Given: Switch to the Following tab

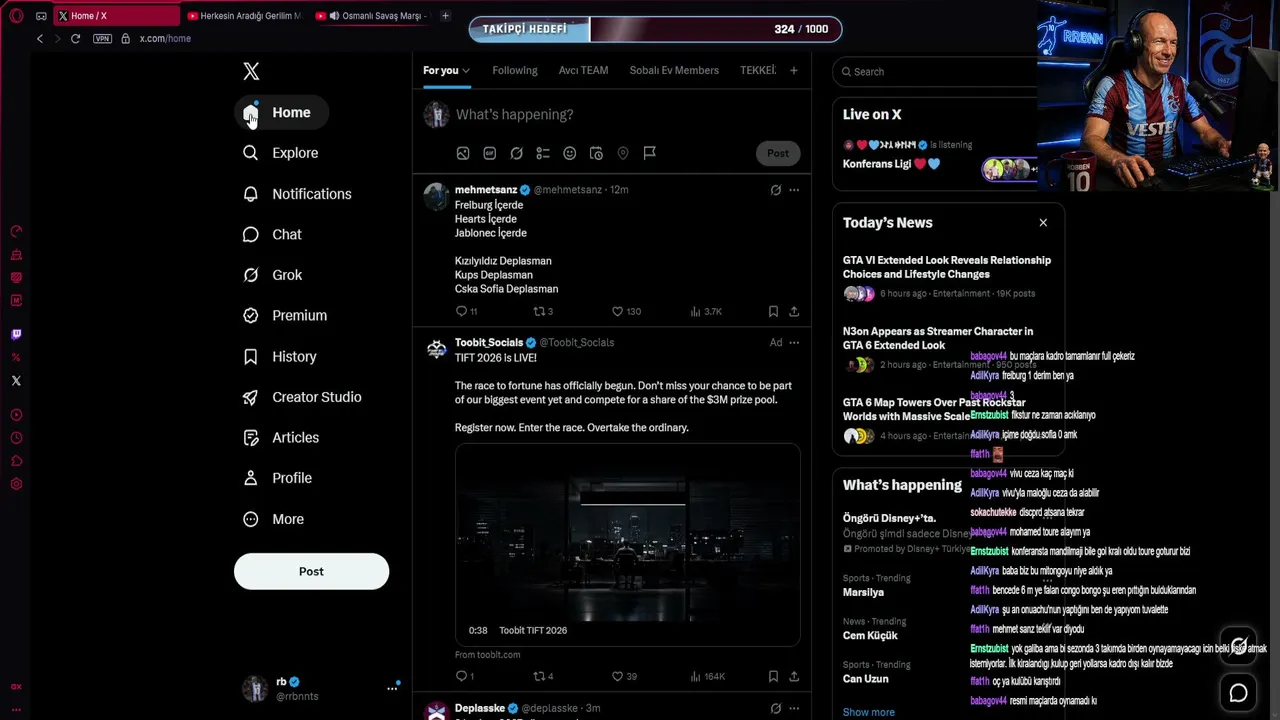Looking at the screenshot, I should [515, 71].
